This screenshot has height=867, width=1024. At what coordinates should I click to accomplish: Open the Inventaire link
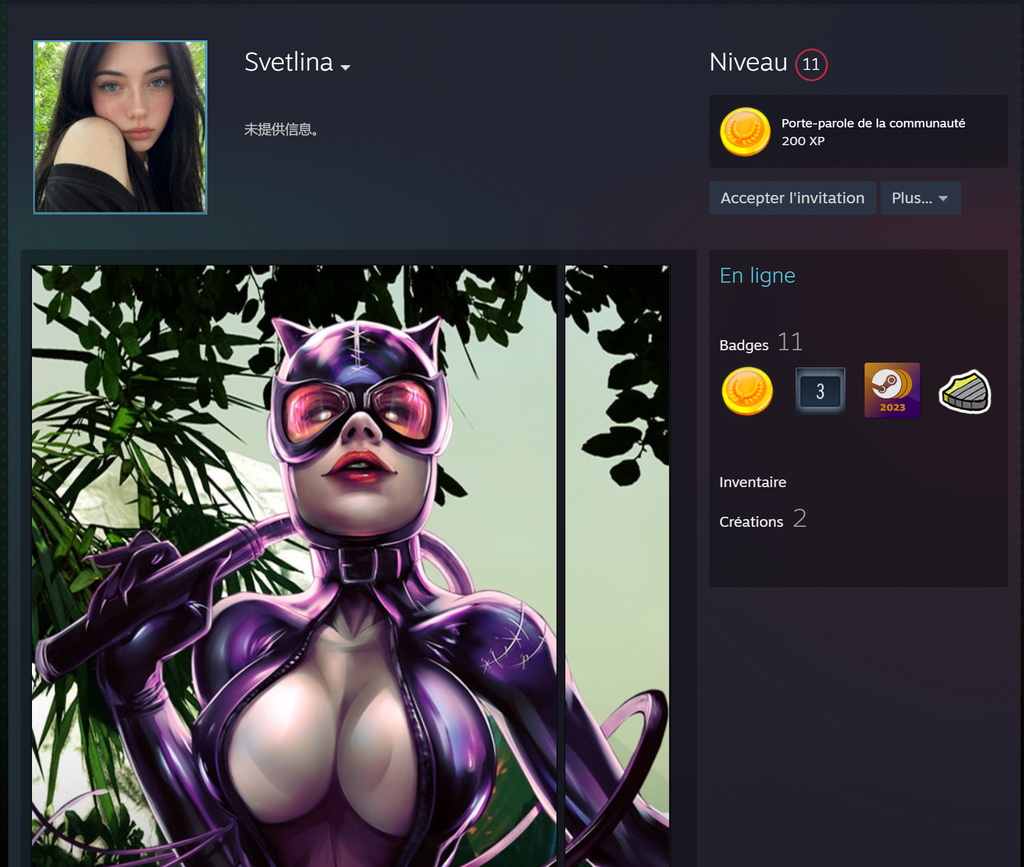[x=752, y=482]
